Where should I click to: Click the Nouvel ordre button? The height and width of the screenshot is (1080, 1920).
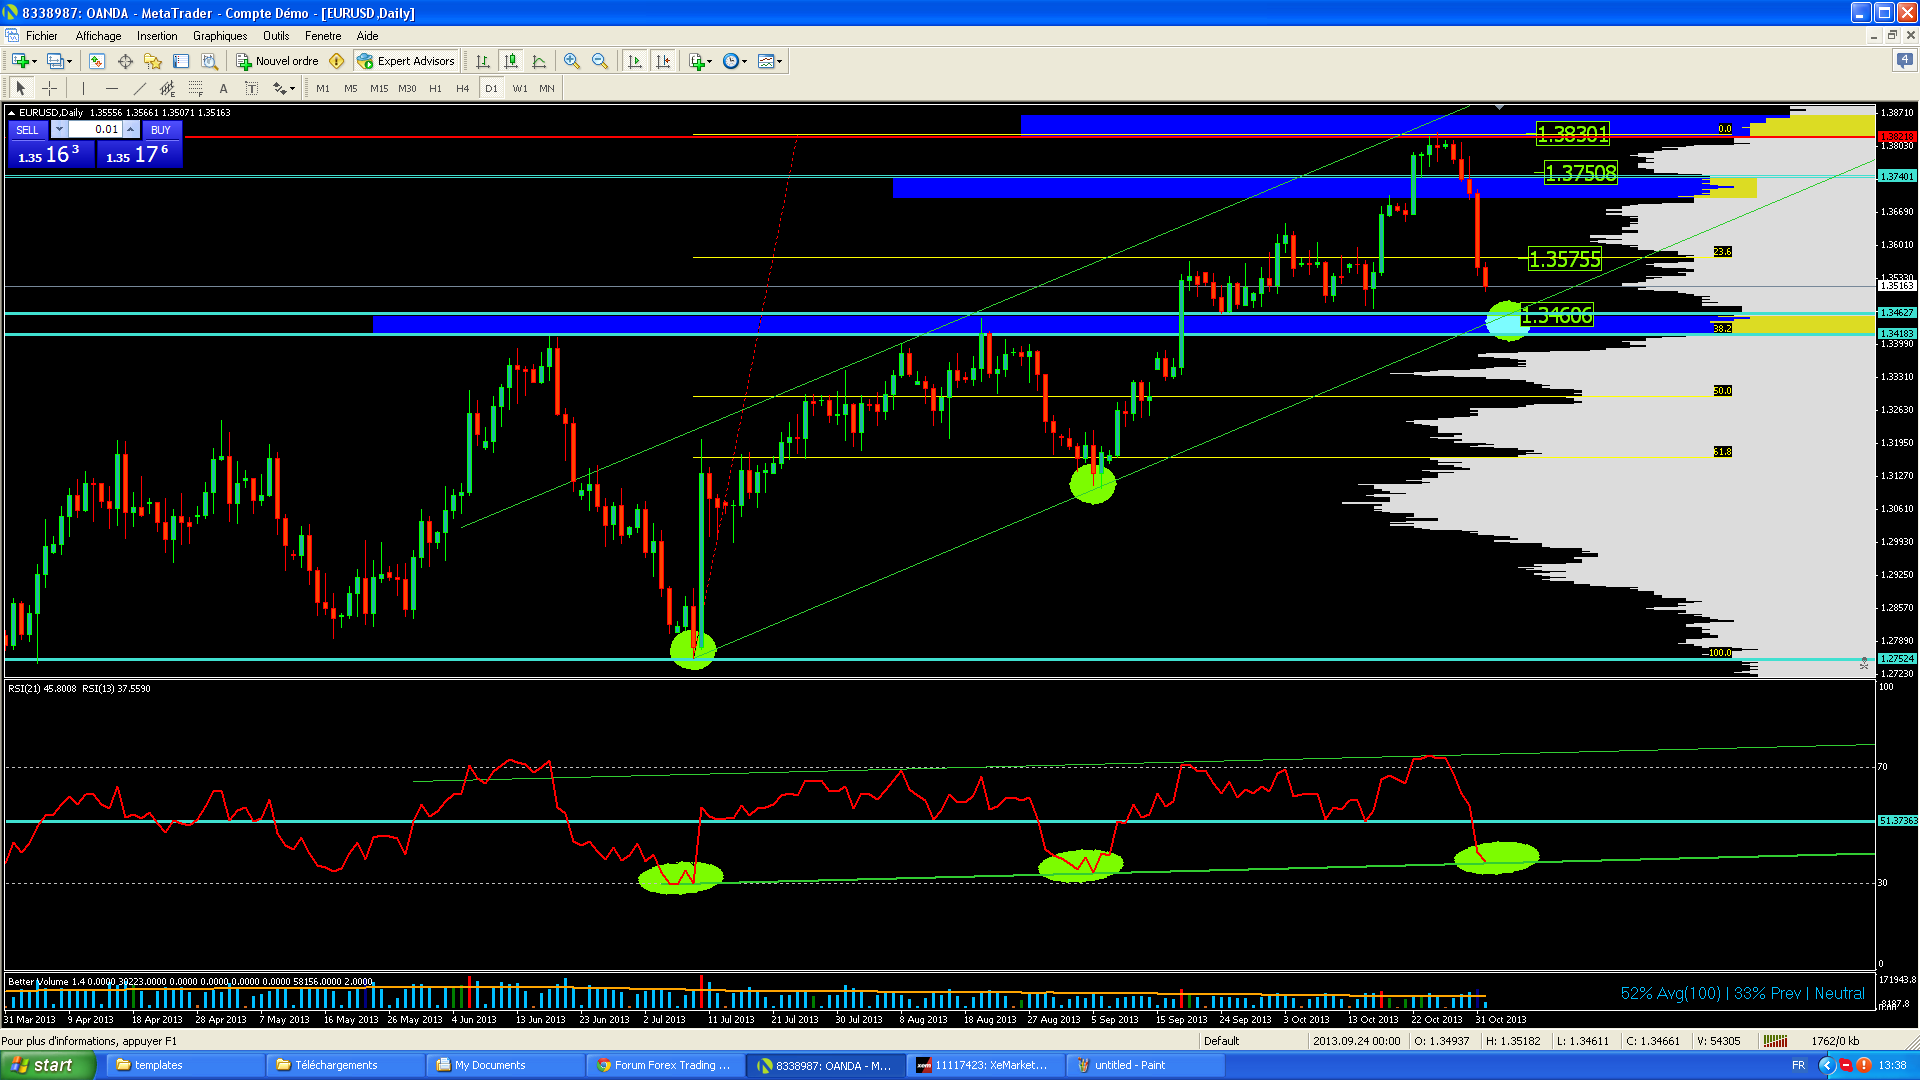pyautogui.click(x=277, y=61)
